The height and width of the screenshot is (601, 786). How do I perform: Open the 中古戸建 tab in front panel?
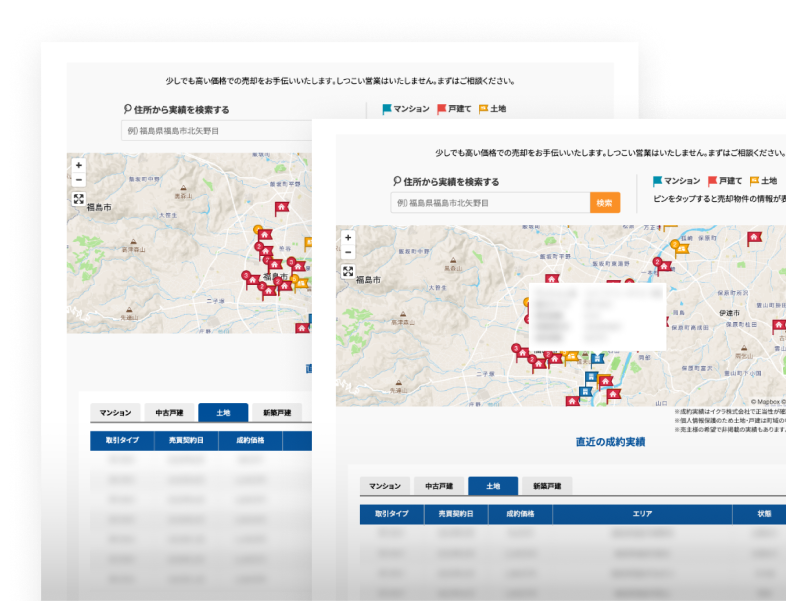(x=438, y=487)
